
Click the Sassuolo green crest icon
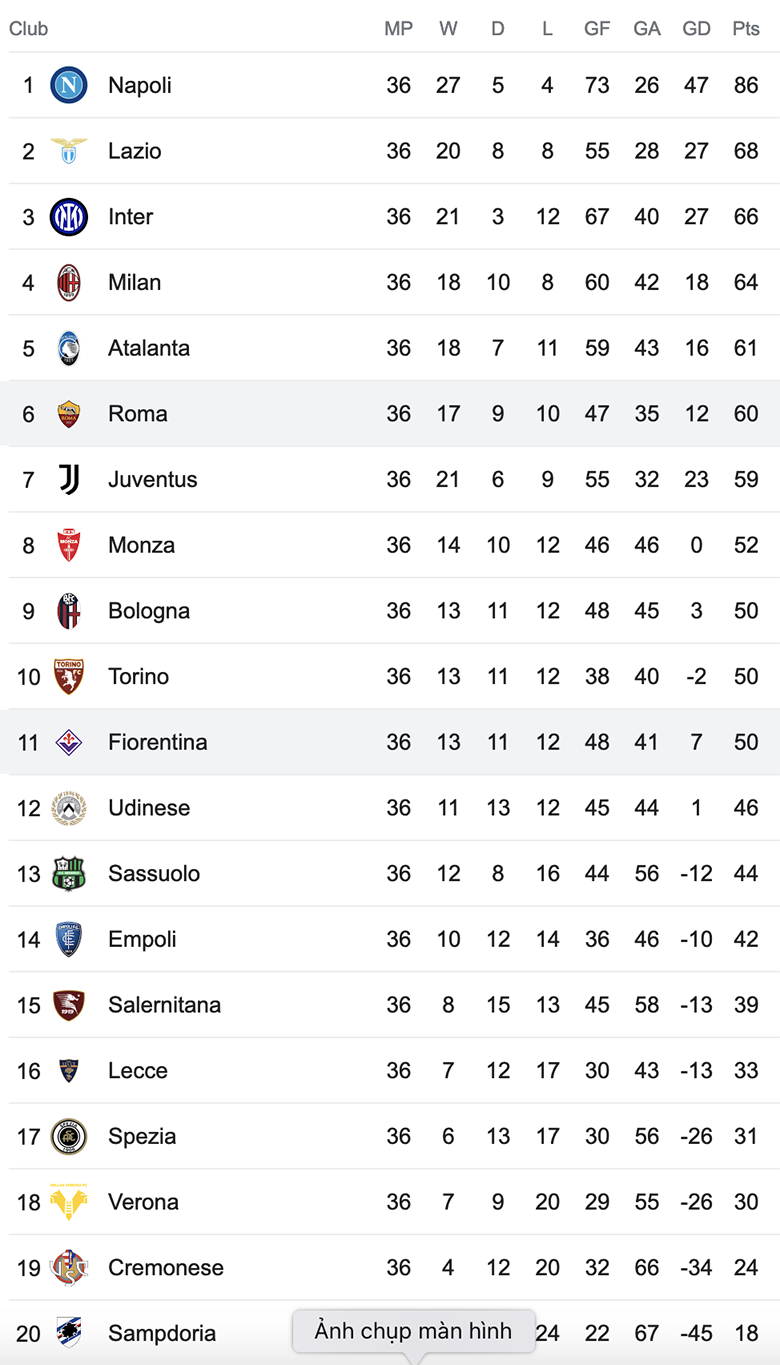tap(69, 874)
